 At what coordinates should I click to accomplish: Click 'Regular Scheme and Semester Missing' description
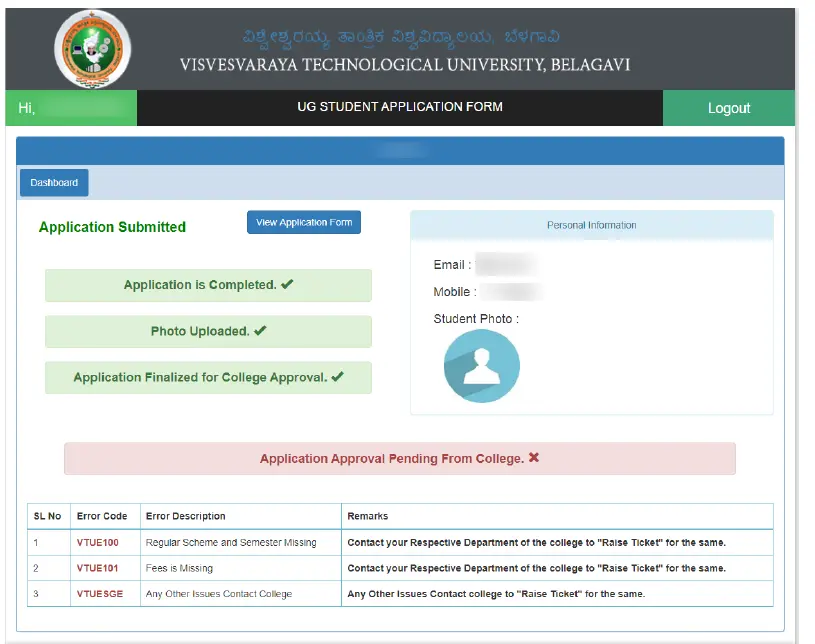coord(231,543)
